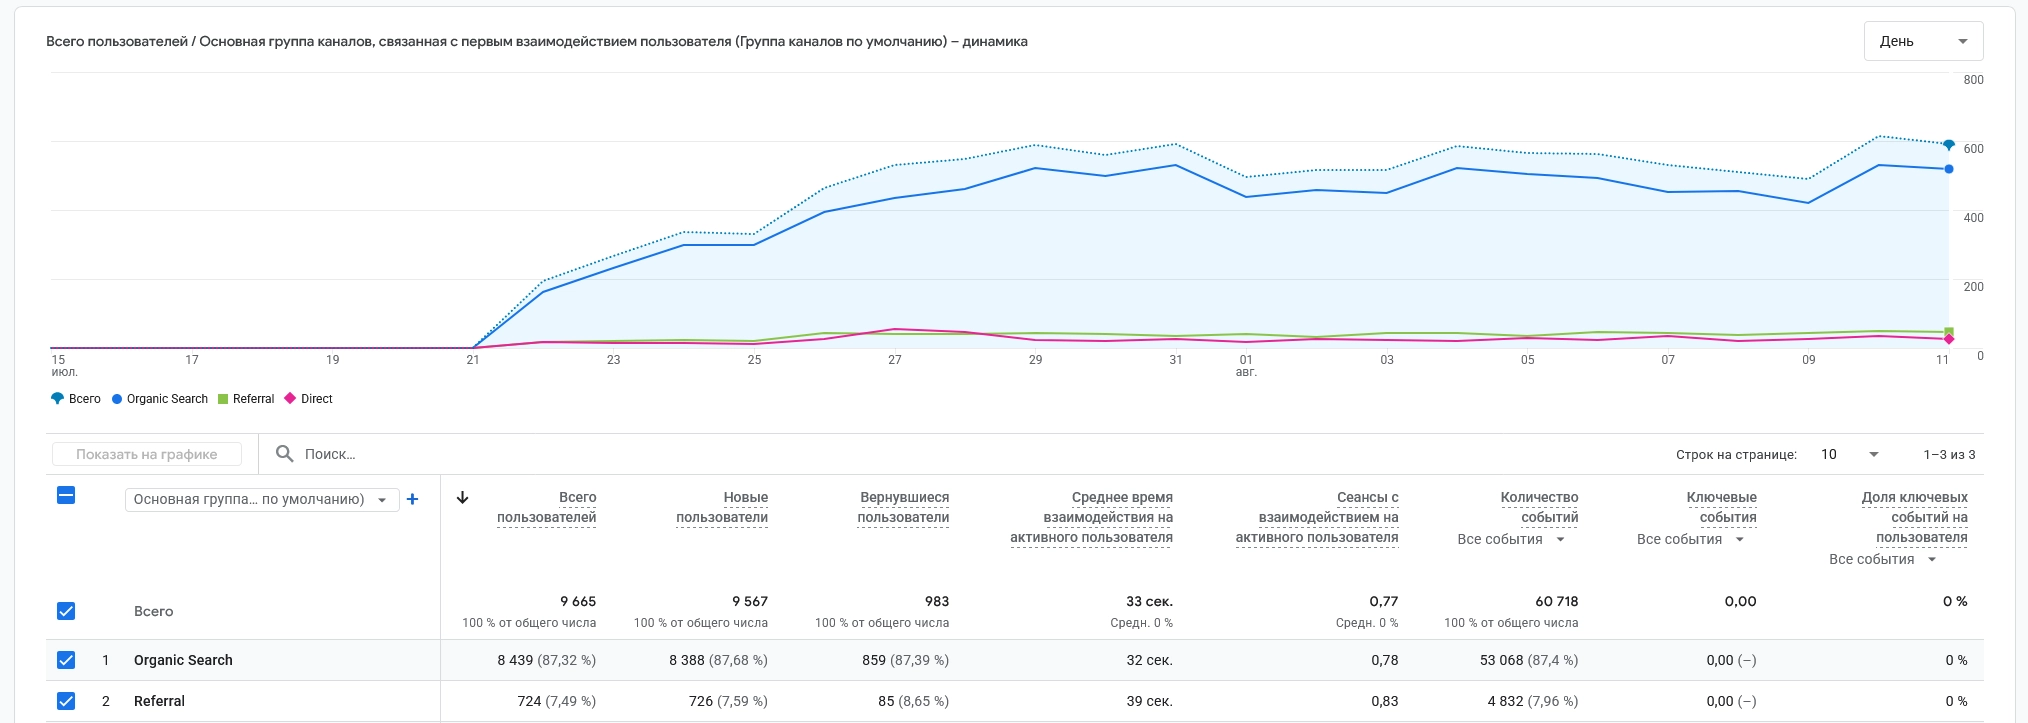Click the Всего legend marker icon
This screenshot has width=2028, height=723.
tap(57, 399)
